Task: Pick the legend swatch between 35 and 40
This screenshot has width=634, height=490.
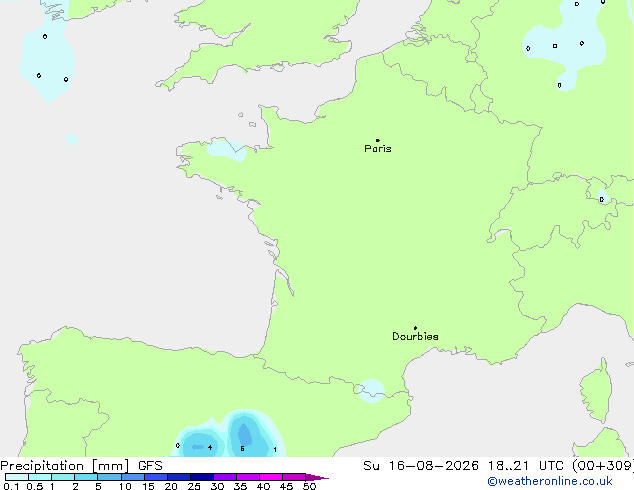Action: pos(248,477)
